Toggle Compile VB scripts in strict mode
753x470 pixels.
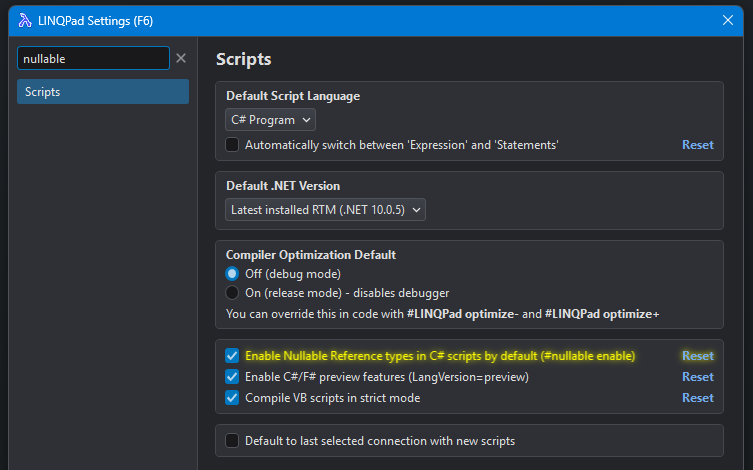tap(232, 398)
